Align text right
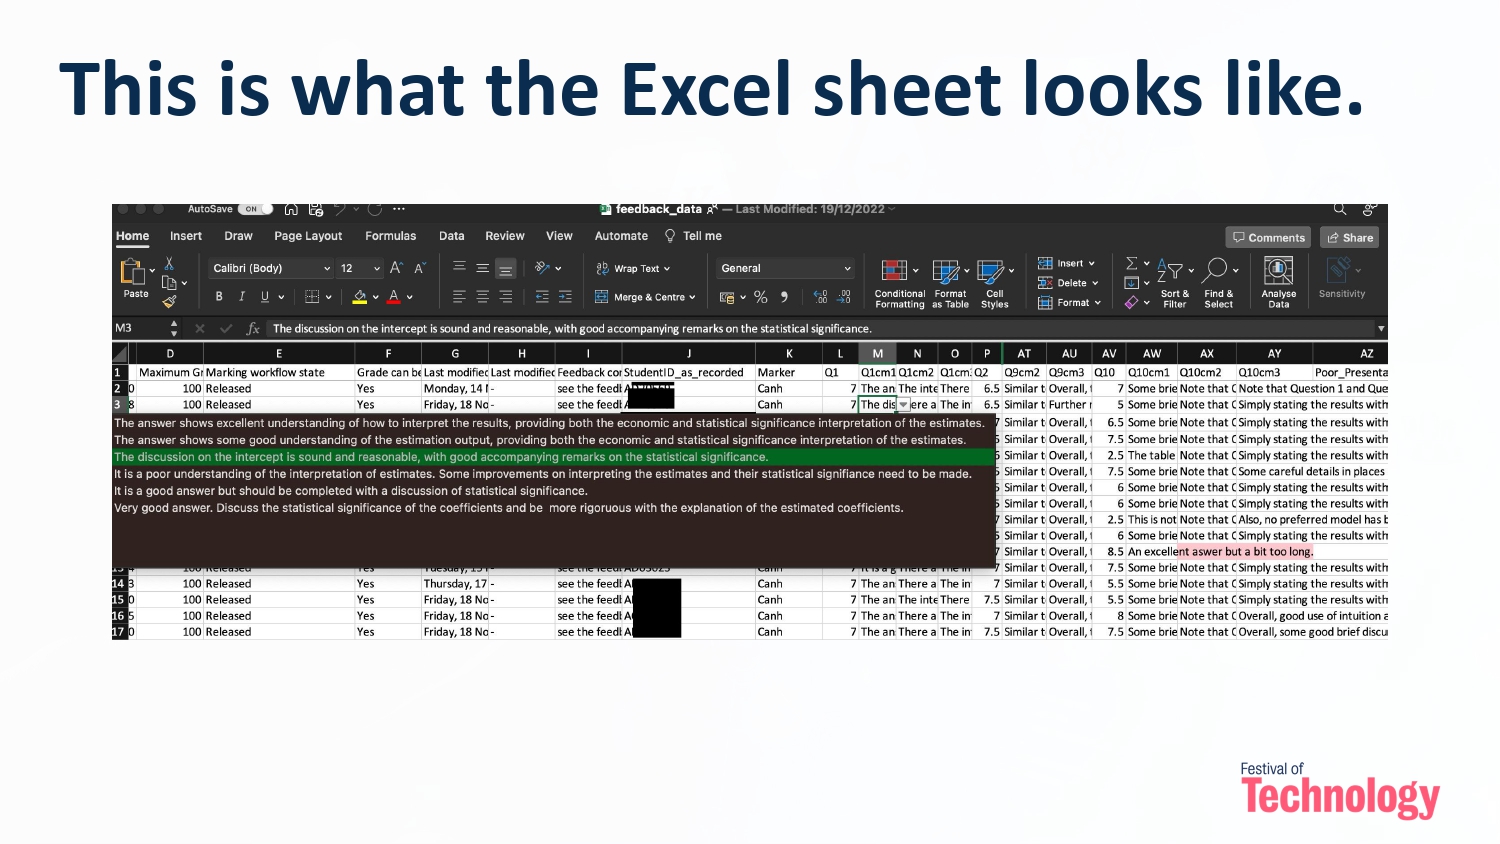1500x844 pixels. point(506,297)
